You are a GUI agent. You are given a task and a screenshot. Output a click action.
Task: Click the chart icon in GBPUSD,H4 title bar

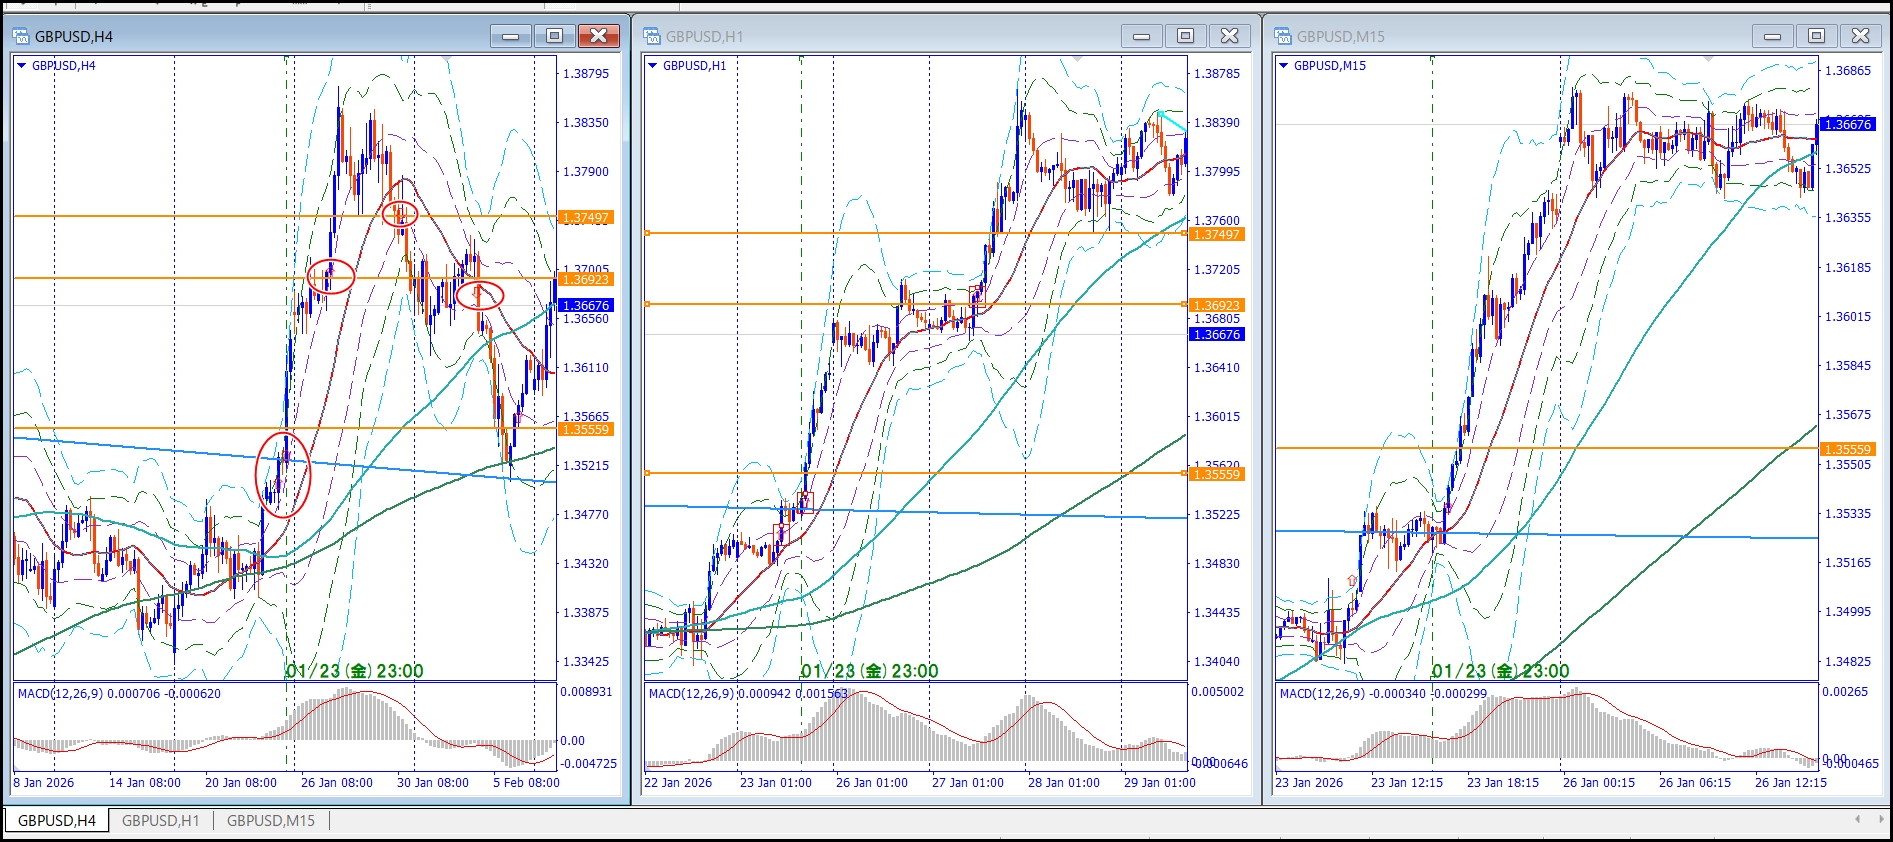(x=22, y=37)
